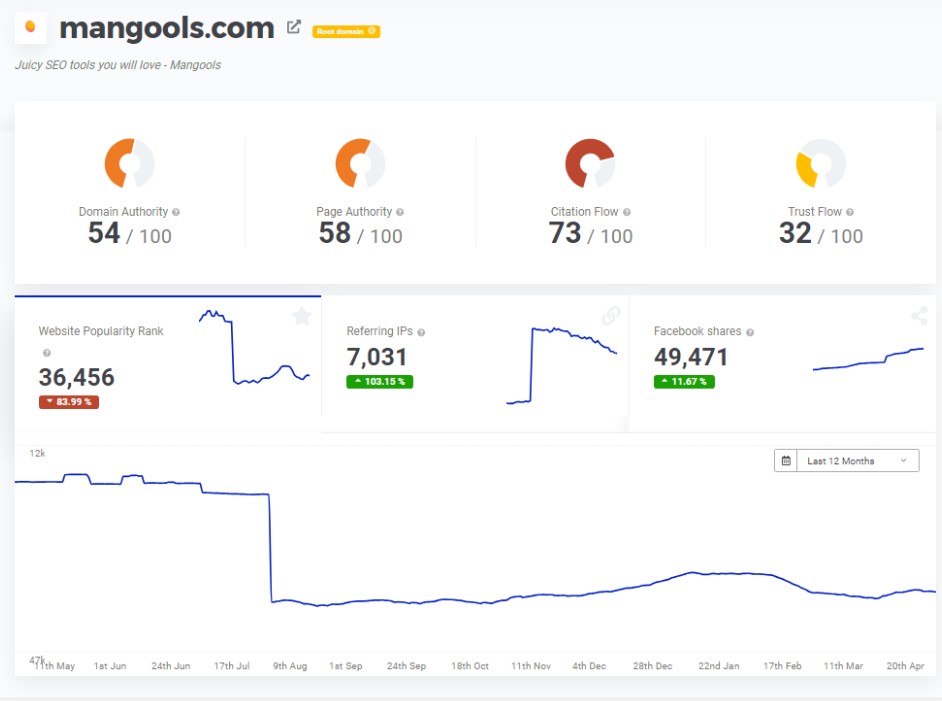Click the Trust Flow score 32
942x701 pixels.
795,233
